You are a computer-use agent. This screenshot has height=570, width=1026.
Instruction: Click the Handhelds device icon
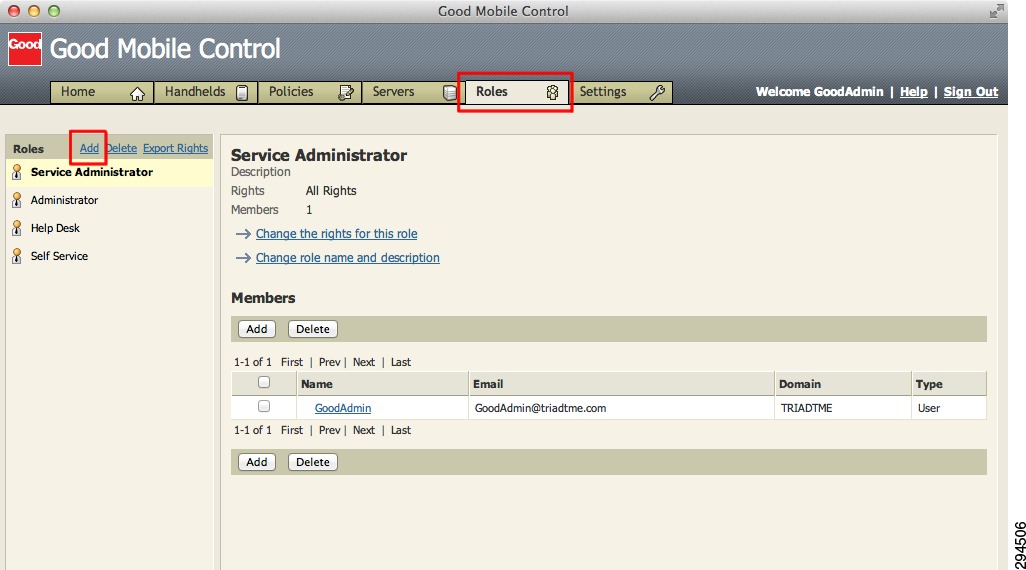pyautogui.click(x=242, y=93)
